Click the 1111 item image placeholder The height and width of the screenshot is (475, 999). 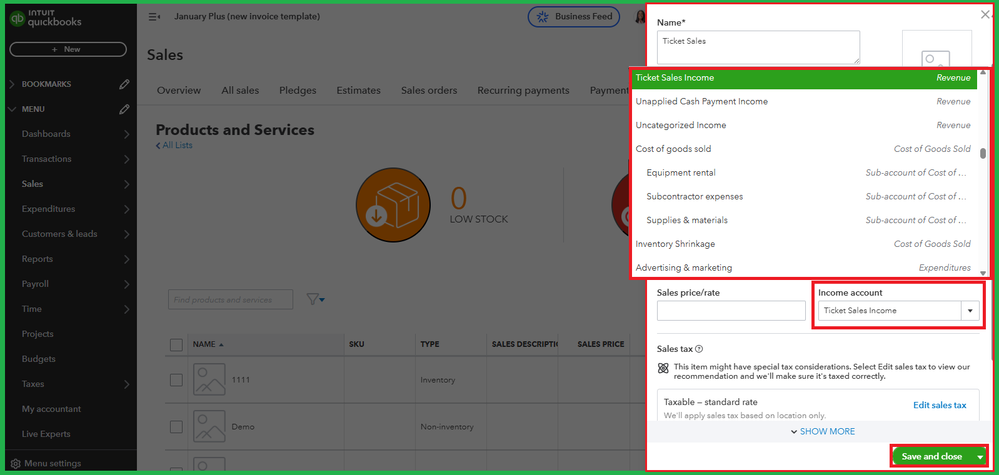click(209, 379)
